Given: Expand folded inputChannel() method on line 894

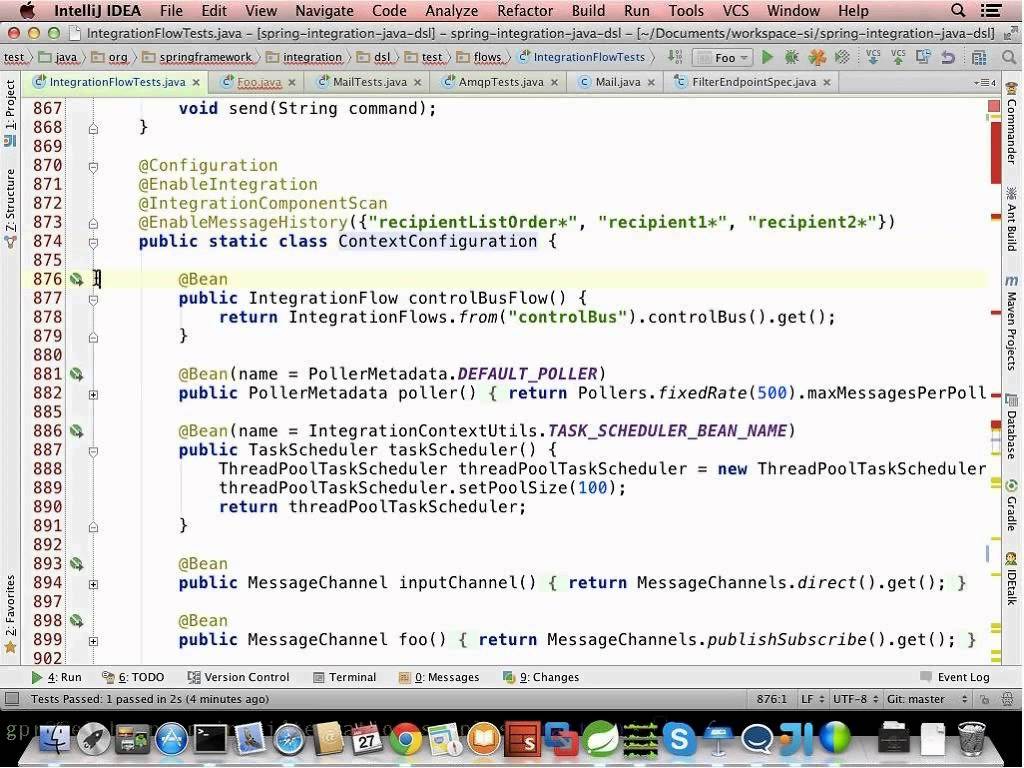Looking at the screenshot, I should tap(93, 584).
